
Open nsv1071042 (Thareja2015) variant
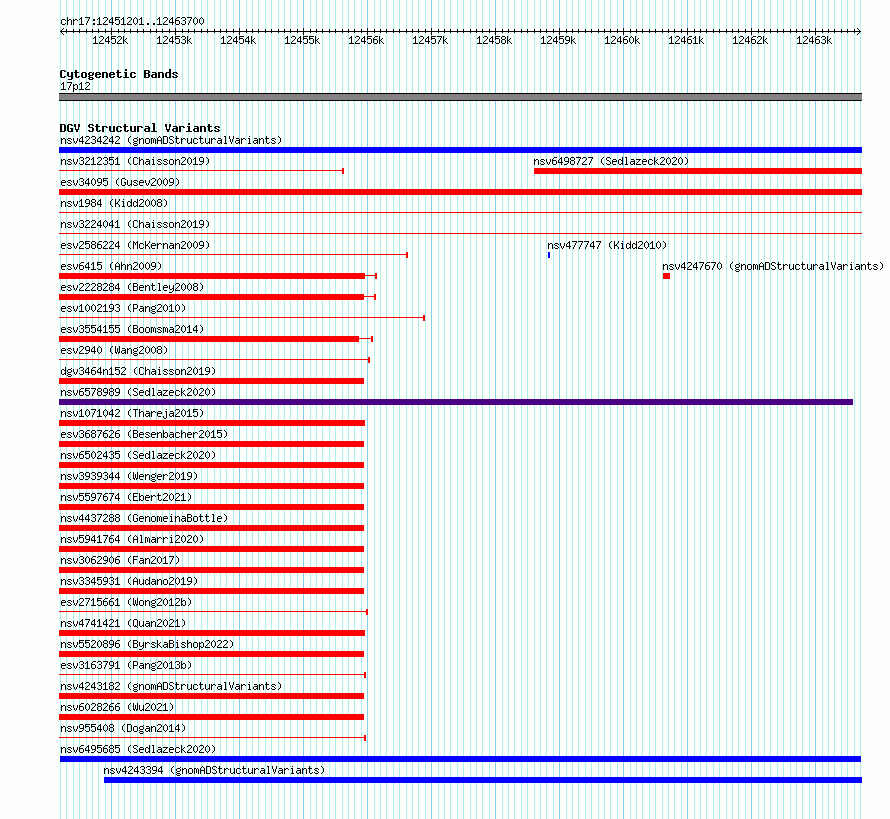[132, 413]
